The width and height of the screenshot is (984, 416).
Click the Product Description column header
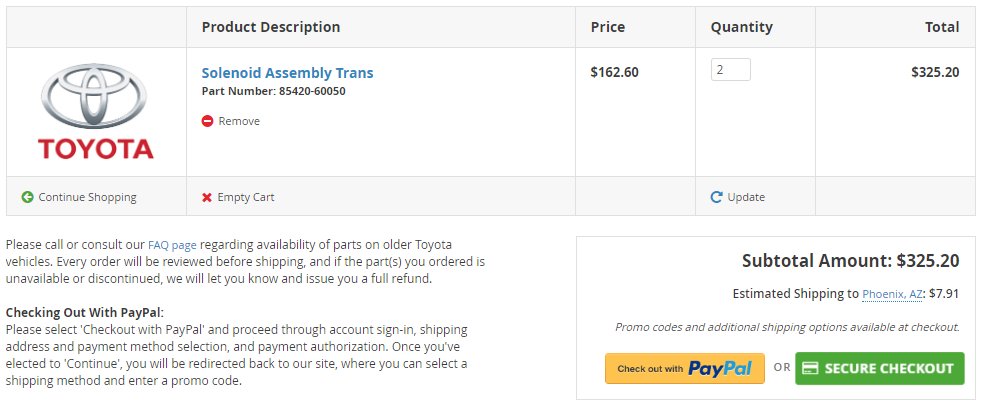click(x=271, y=27)
